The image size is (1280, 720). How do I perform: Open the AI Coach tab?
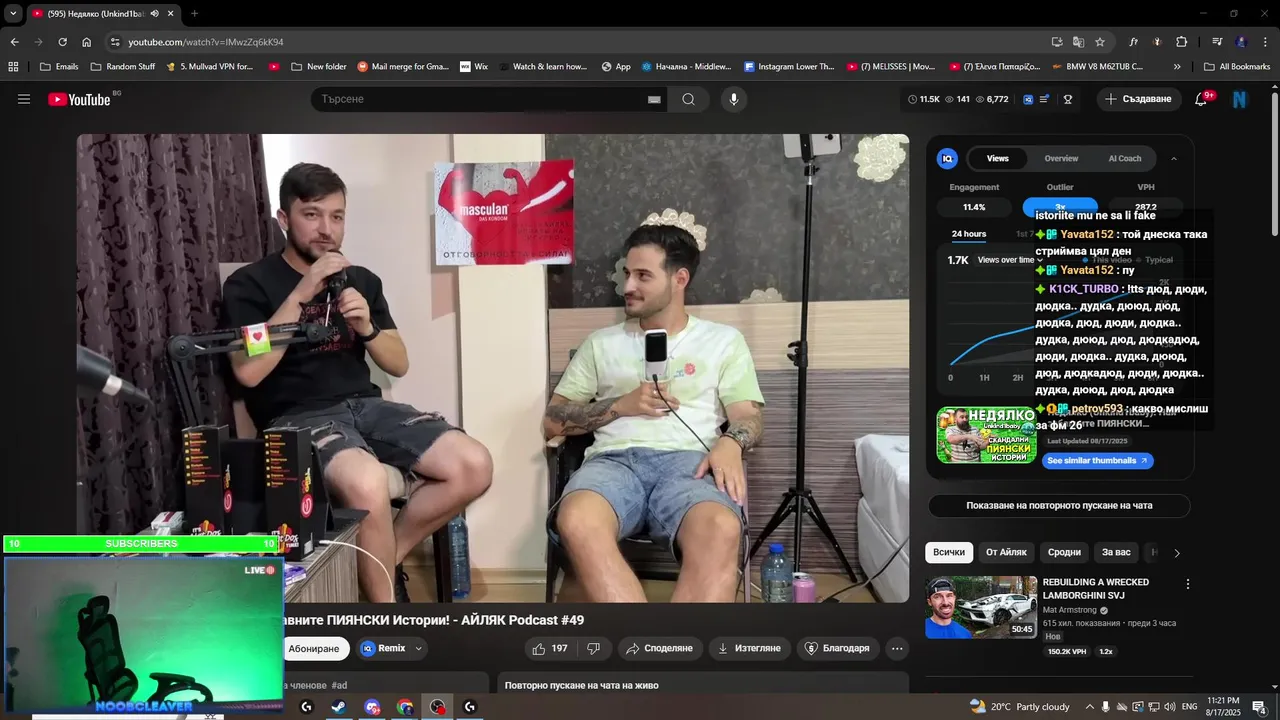click(x=1124, y=158)
